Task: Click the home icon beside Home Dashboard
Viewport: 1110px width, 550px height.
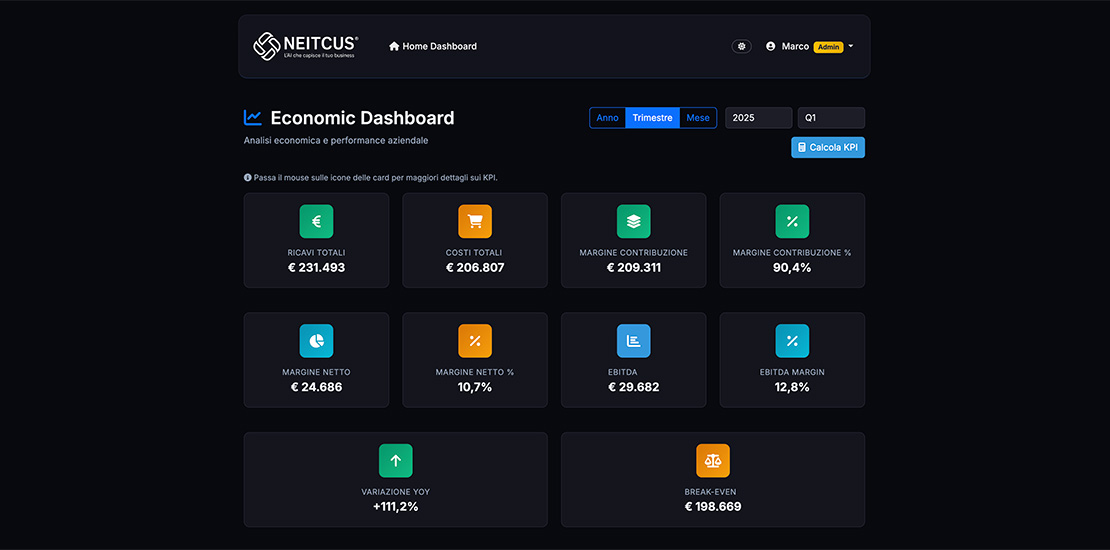Action: point(394,46)
